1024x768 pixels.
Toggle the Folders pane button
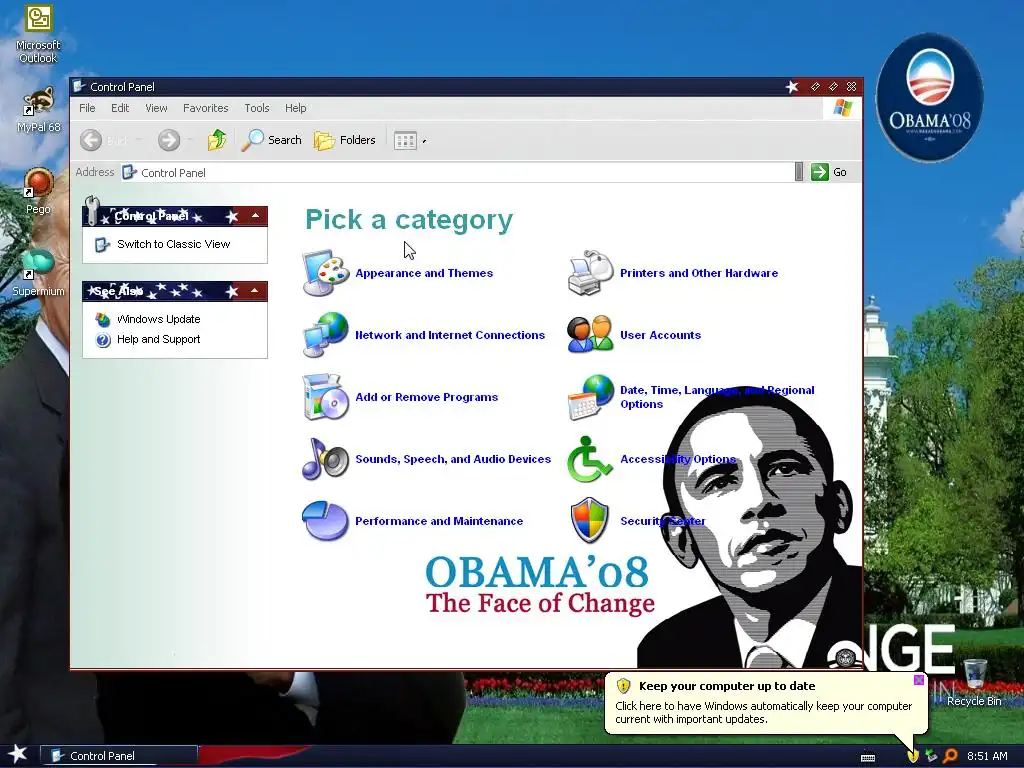345,140
